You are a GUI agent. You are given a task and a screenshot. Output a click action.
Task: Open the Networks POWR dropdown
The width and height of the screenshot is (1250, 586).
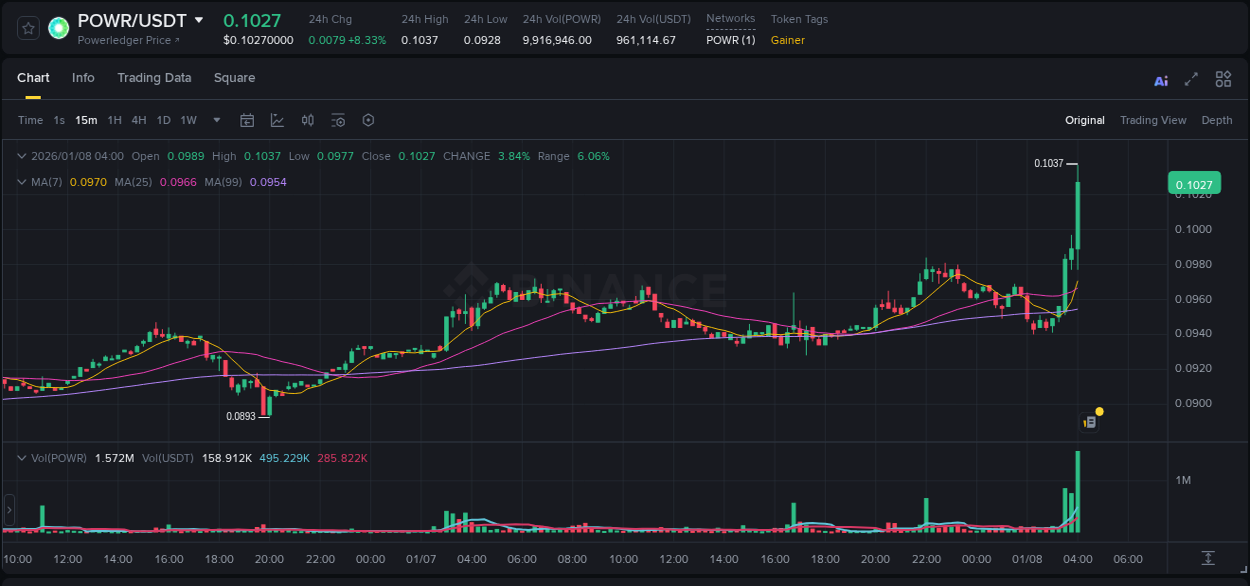[731, 40]
